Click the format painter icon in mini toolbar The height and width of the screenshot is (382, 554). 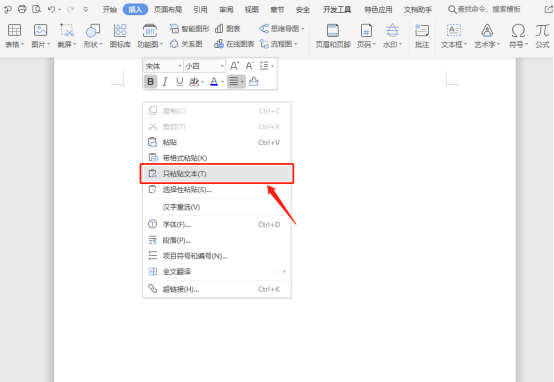(x=254, y=82)
